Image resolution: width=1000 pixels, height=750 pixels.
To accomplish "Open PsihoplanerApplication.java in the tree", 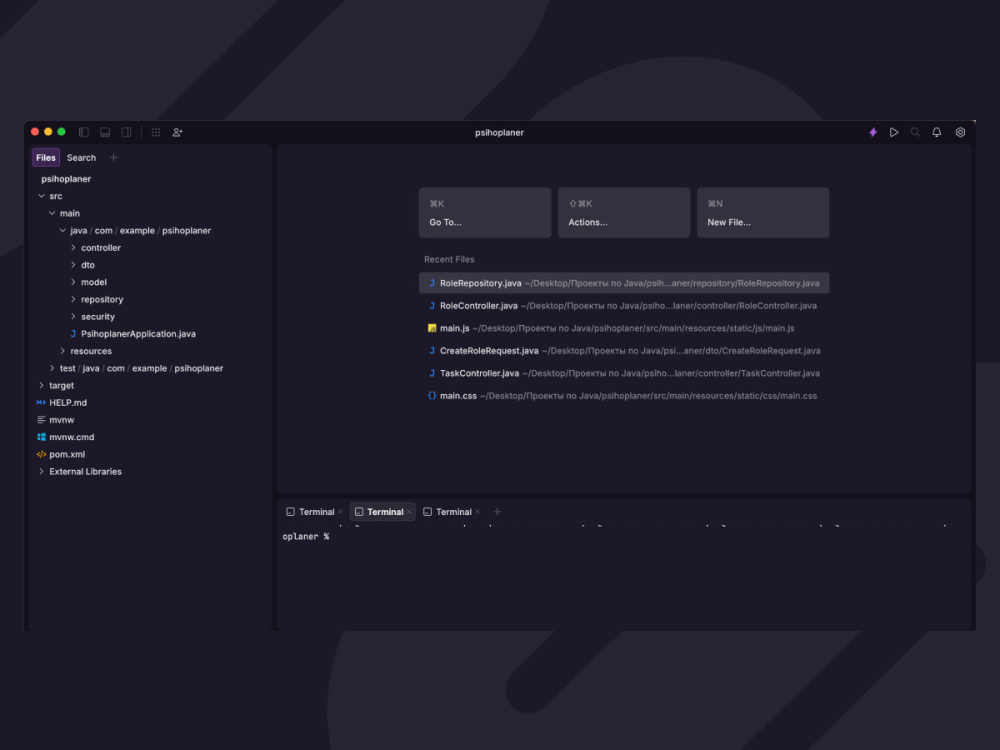I will pos(138,334).
